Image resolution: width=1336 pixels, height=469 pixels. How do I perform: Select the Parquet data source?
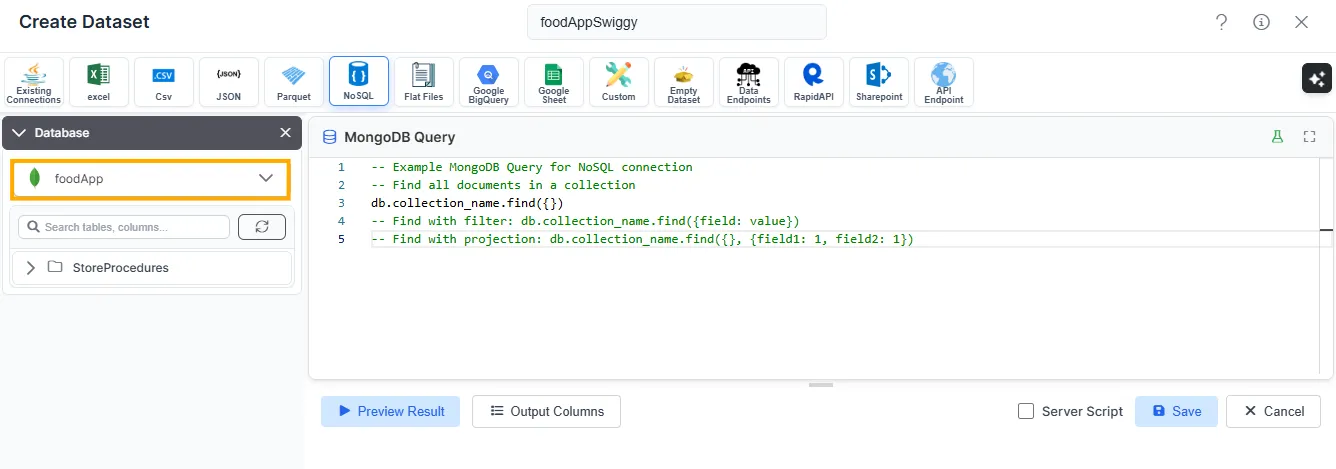294,82
